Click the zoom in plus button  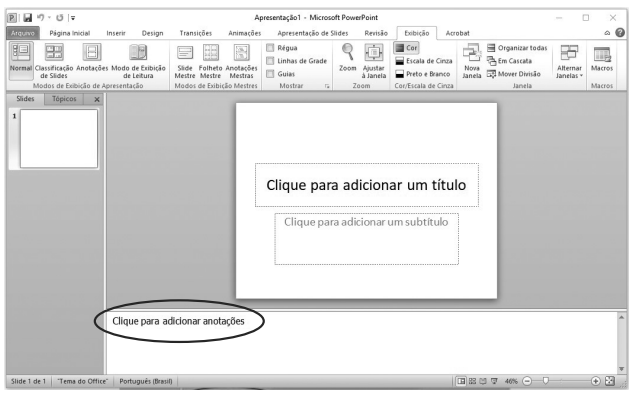click(596, 381)
